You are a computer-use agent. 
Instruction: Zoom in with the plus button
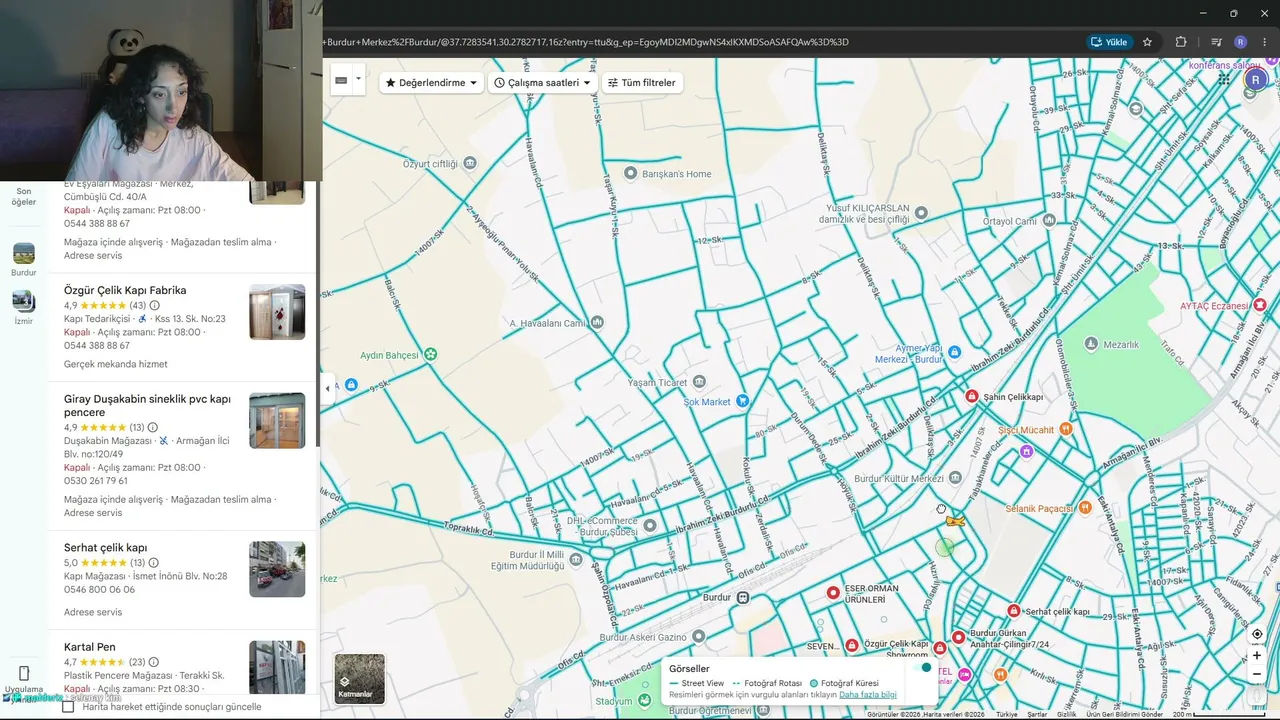pyautogui.click(x=1257, y=656)
